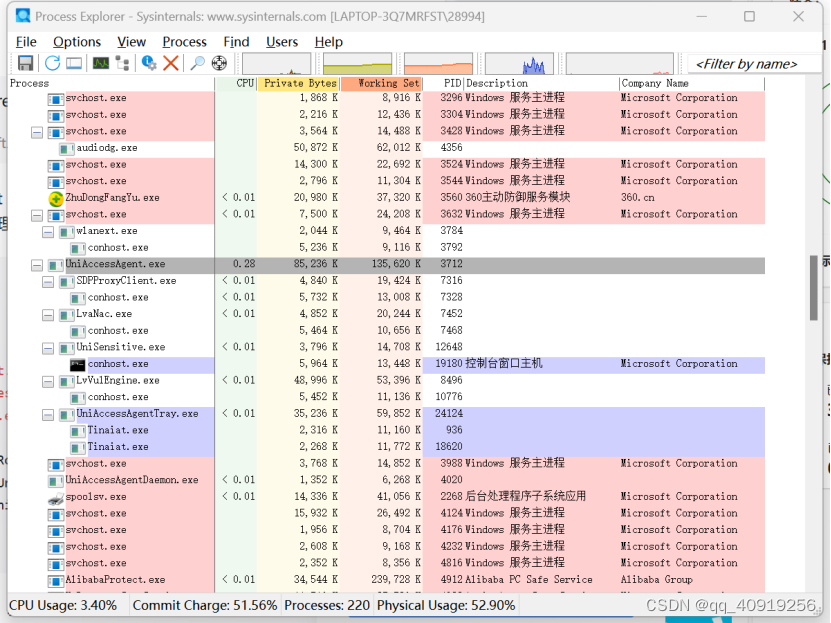Click the AlibabaProtect.exe process icon

pyautogui.click(x=56, y=581)
